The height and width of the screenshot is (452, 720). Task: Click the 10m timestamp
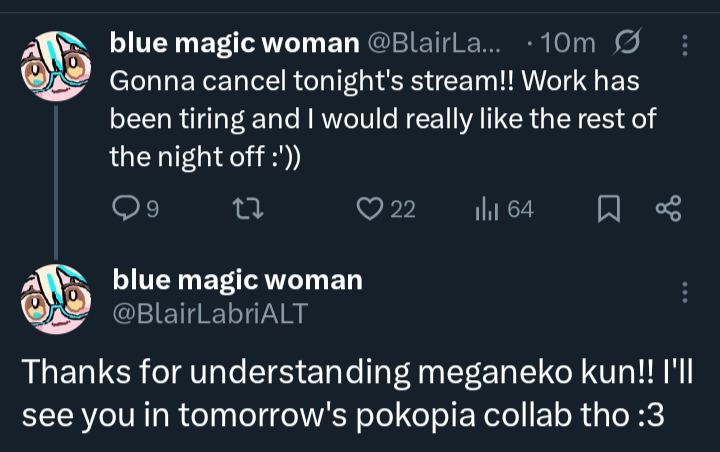tap(567, 43)
